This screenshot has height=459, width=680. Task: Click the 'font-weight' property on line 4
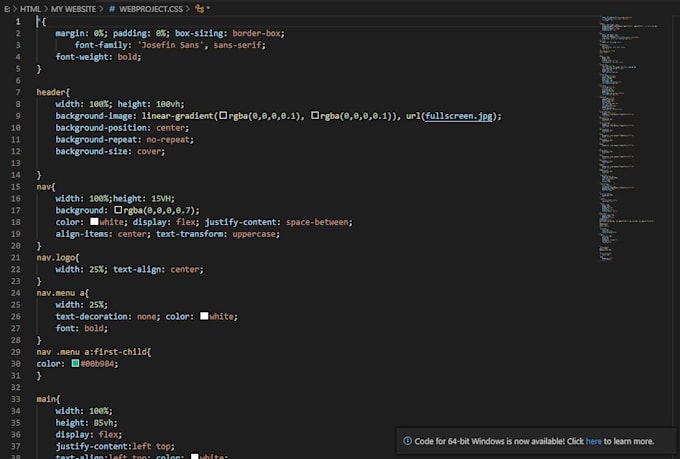click(82, 57)
